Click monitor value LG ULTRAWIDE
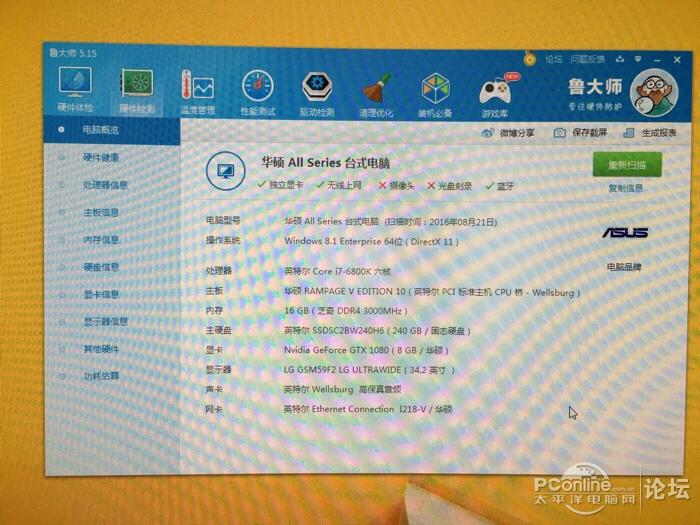Image resolution: width=700 pixels, height=525 pixels. (x=369, y=370)
